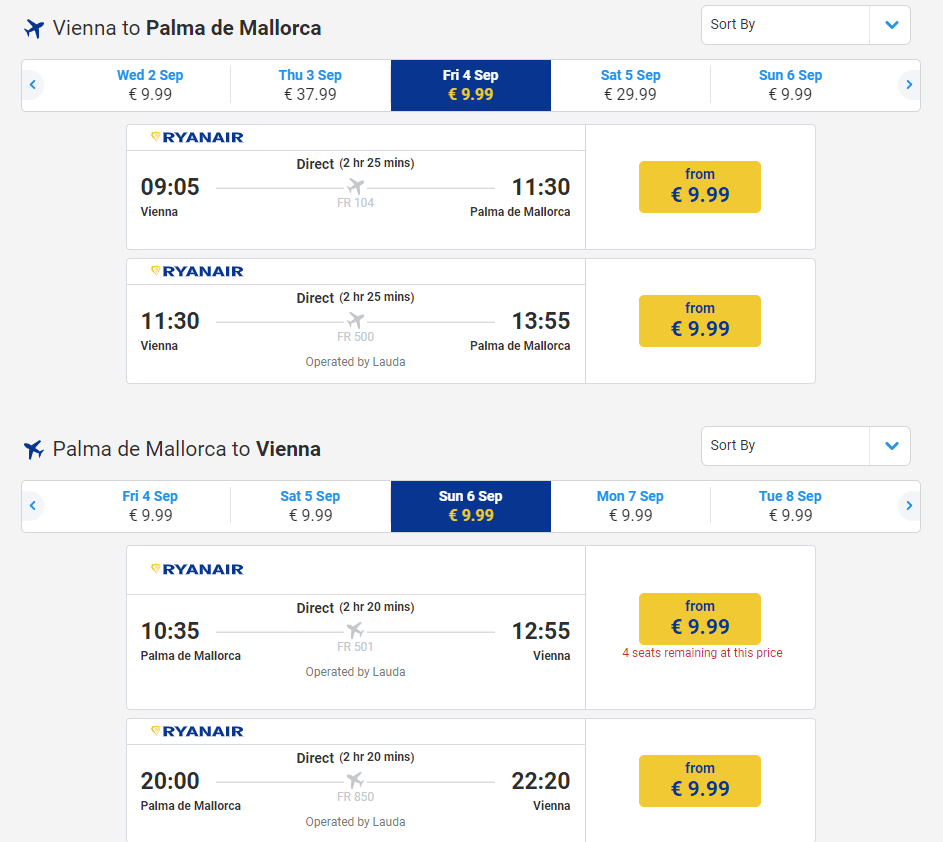Expand later outbound dates with the right arrow
Screen dimensions: 943x842
coord(908,85)
